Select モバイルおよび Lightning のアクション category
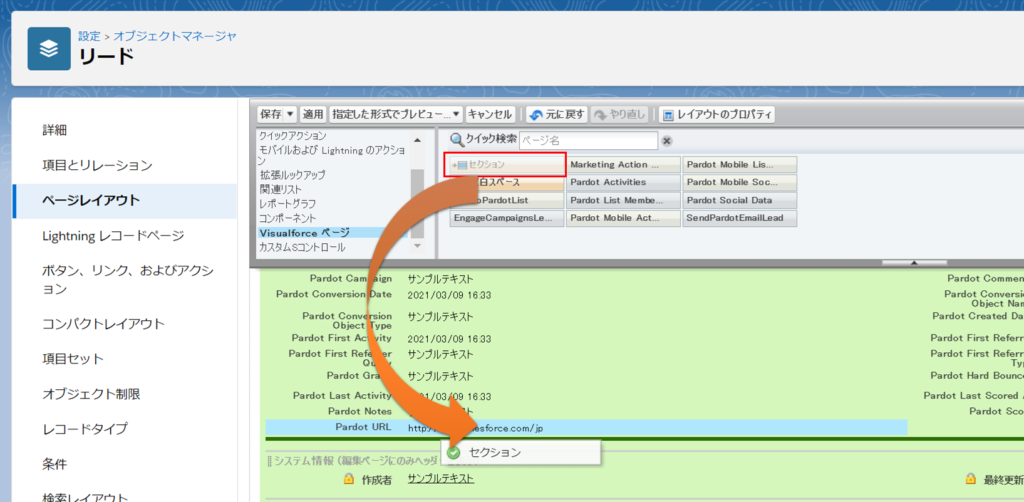The width and height of the screenshot is (1024, 502). (x=332, y=155)
